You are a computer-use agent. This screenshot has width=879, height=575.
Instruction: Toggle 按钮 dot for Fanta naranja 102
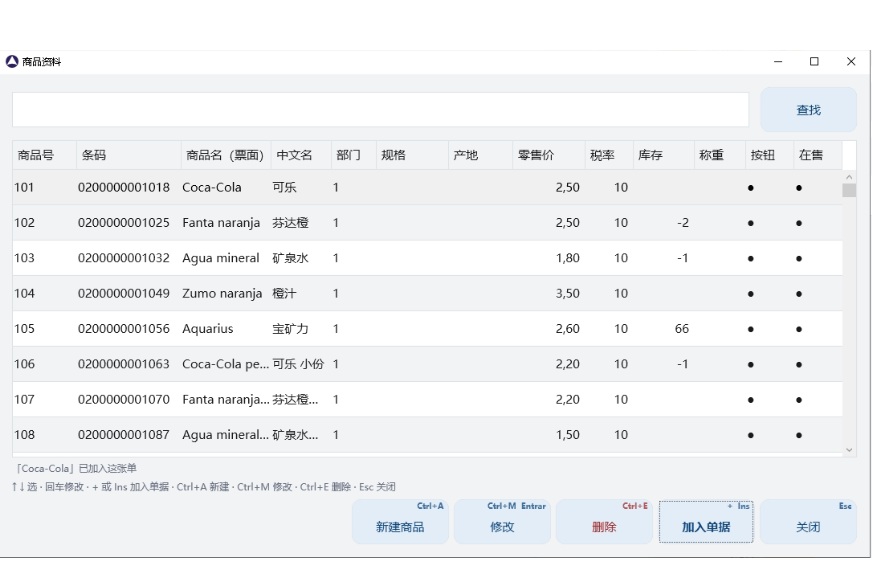(x=751, y=223)
